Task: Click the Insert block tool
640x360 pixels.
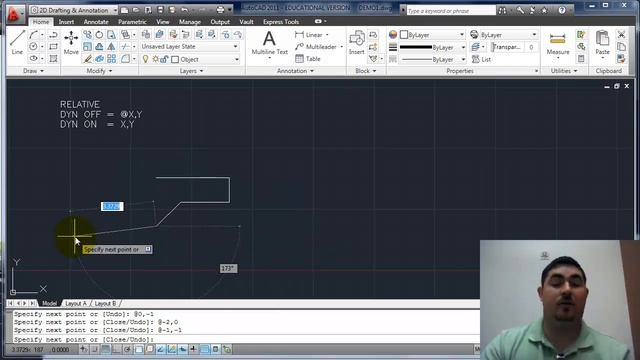Action: coord(357,42)
